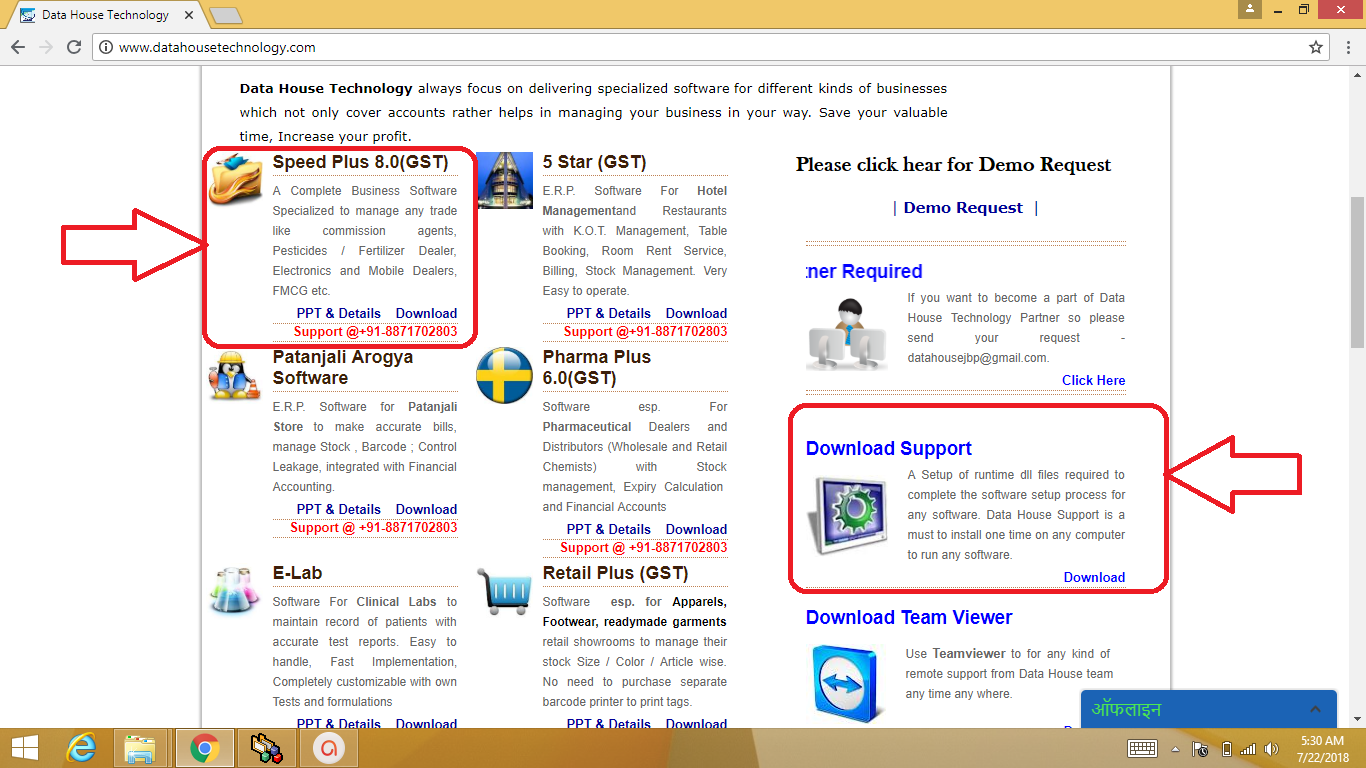Image resolution: width=1366 pixels, height=768 pixels.
Task: Select the Data House Technology tab
Action: pos(105,15)
